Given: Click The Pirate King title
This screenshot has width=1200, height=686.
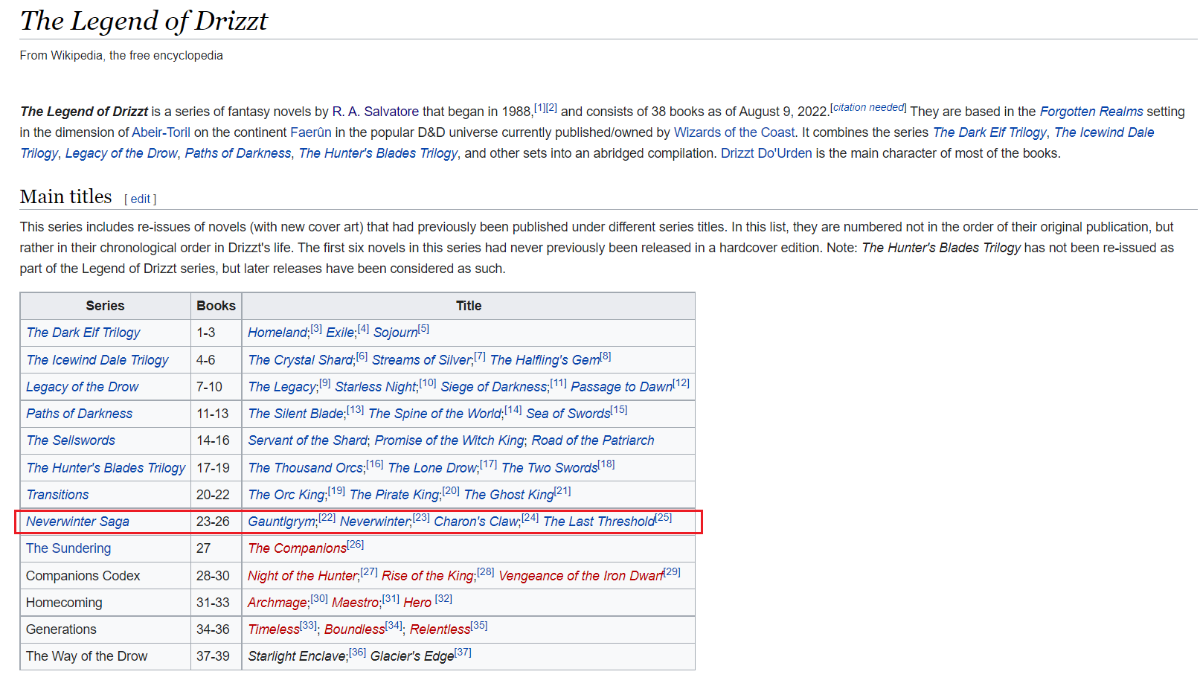Looking at the screenshot, I should pos(395,494).
